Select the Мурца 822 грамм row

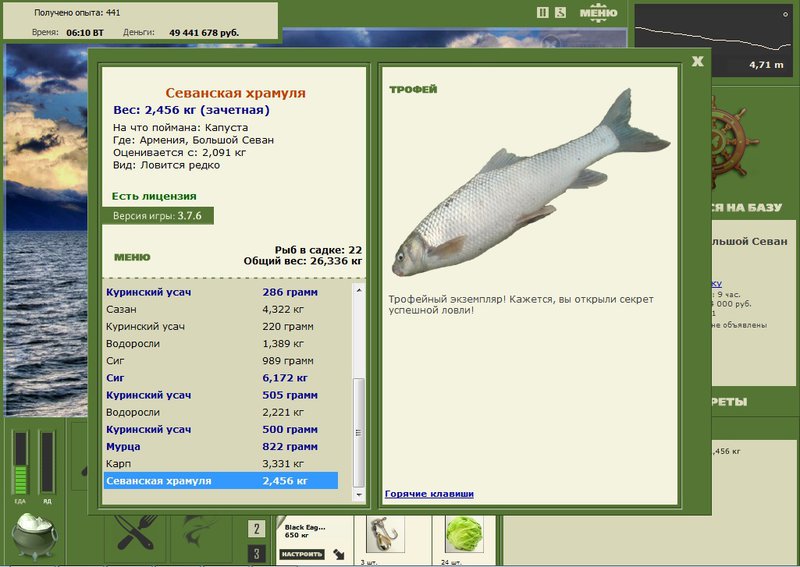(220, 447)
